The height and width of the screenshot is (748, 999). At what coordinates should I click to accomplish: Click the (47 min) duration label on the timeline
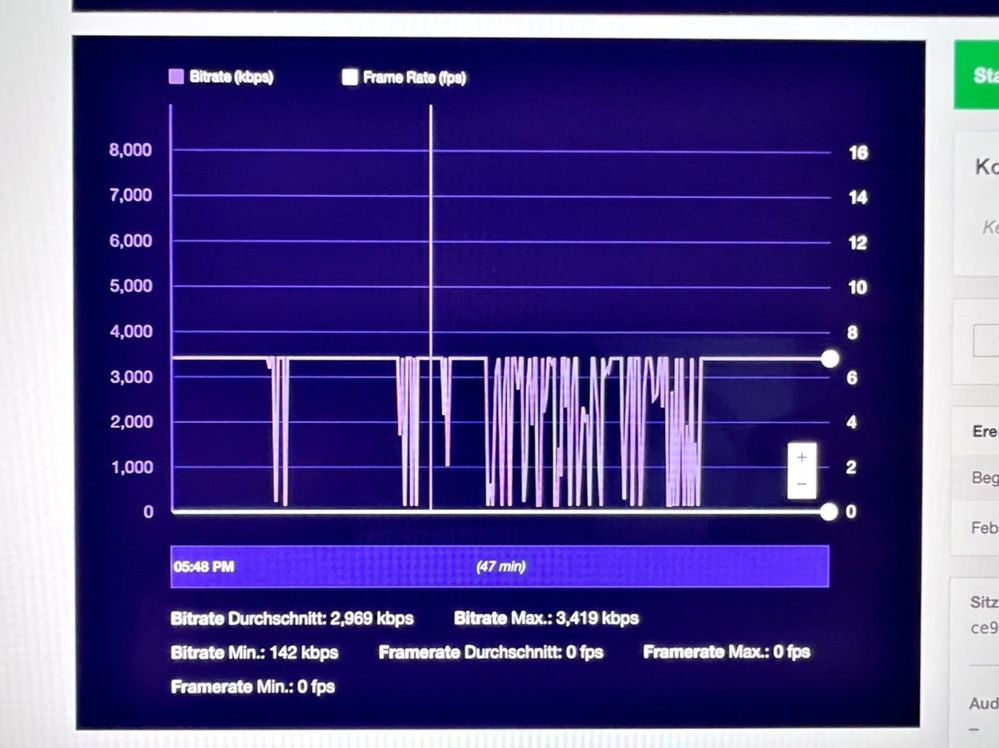[x=501, y=566]
